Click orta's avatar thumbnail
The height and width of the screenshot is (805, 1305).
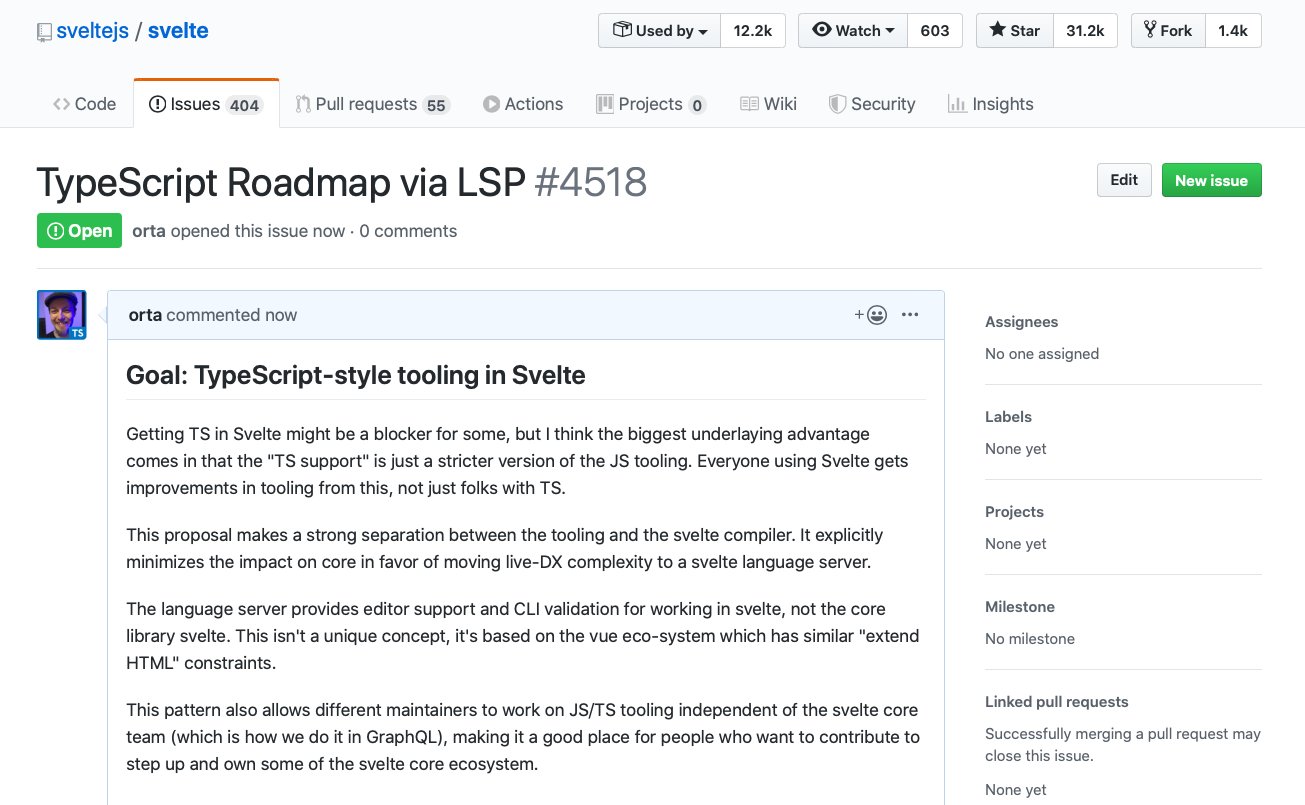tap(61, 314)
